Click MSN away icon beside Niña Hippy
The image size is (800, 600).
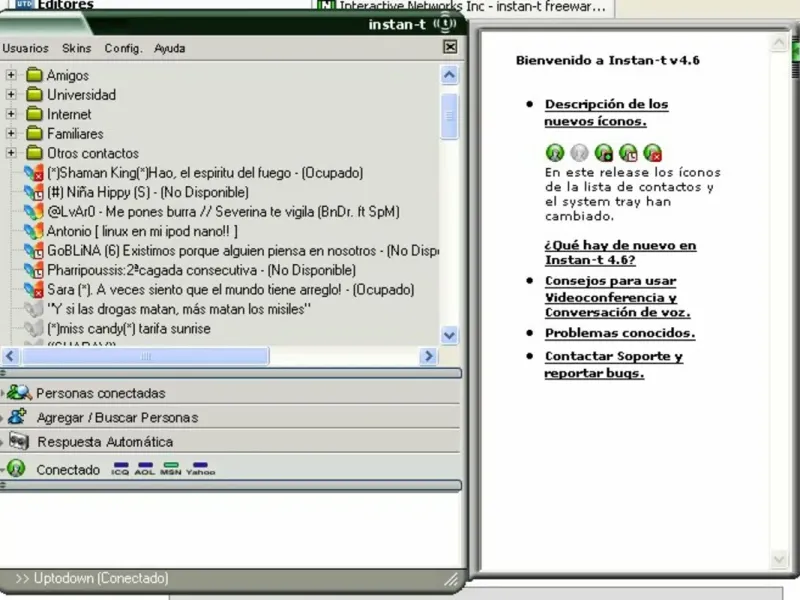(34, 192)
